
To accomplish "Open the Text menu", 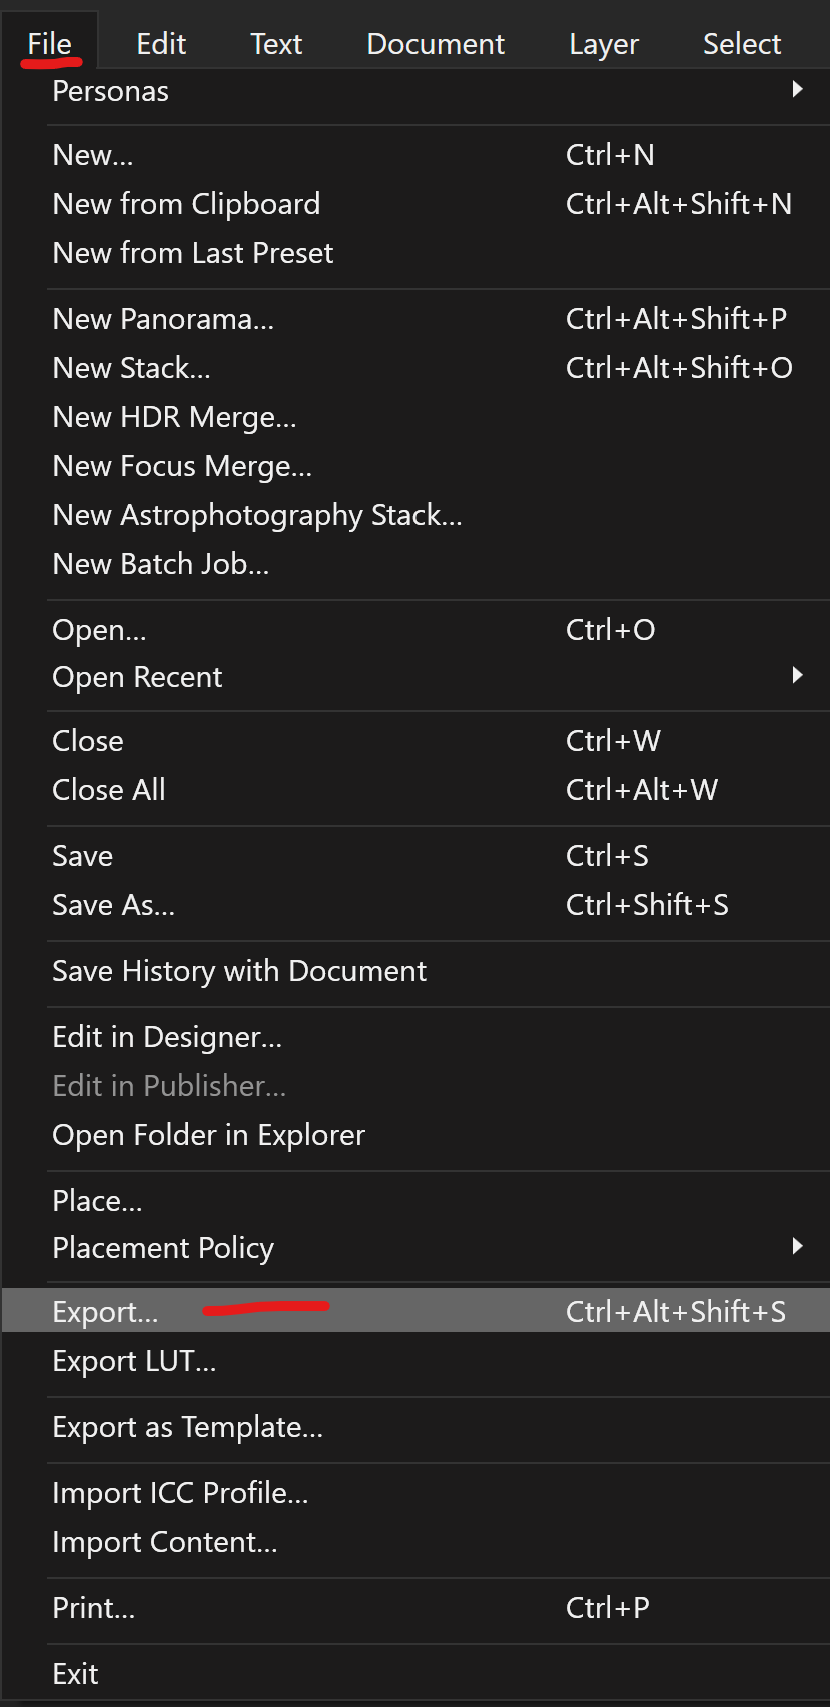I will [x=275, y=43].
